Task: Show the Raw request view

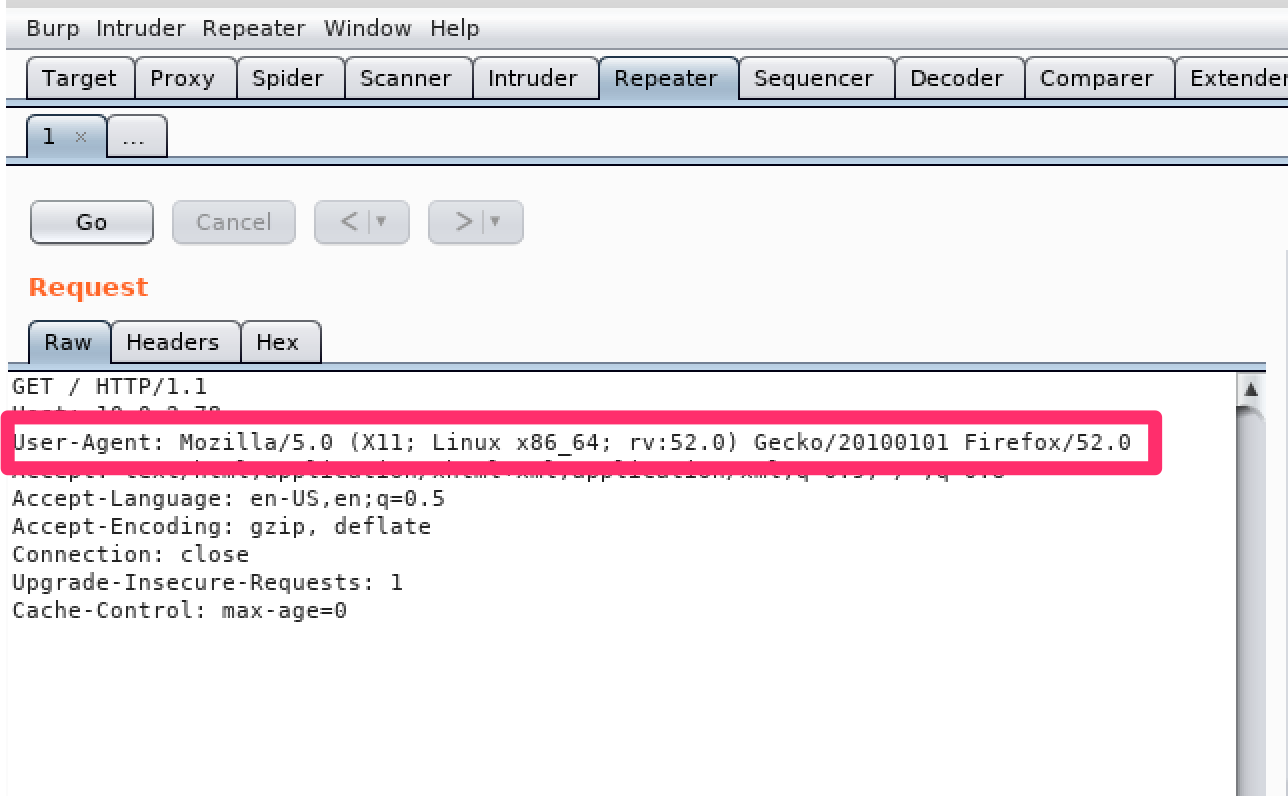Action: [68, 342]
